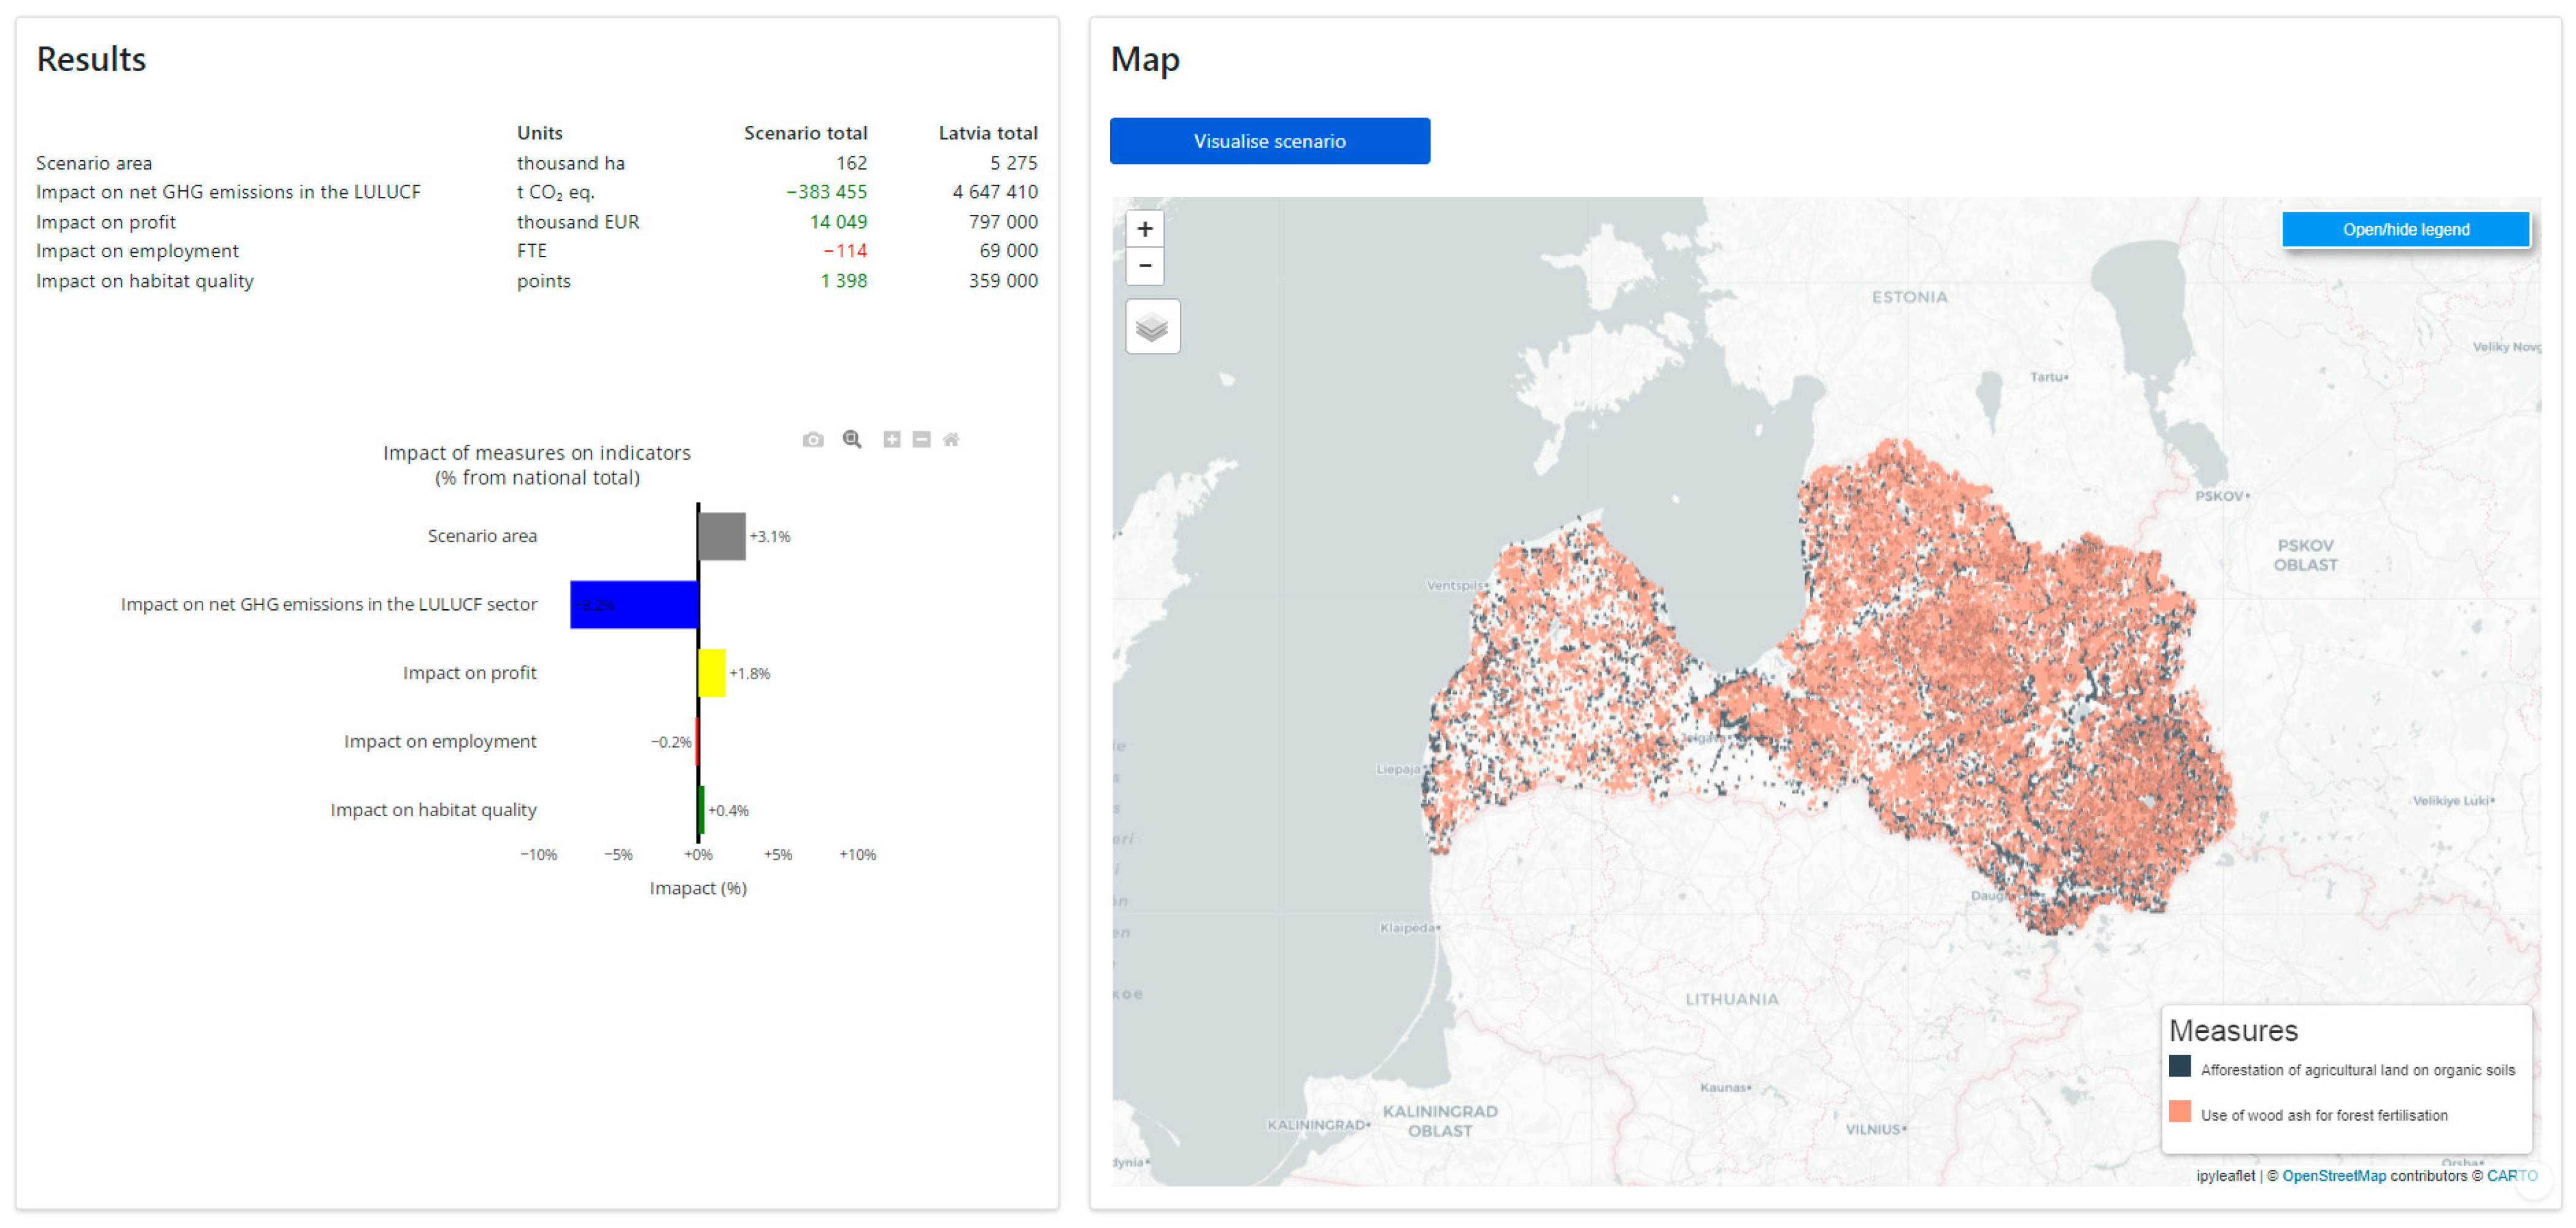Toggle the map legend with Open/hide legend
The width and height of the screenshot is (2576, 1228).
point(2405,230)
